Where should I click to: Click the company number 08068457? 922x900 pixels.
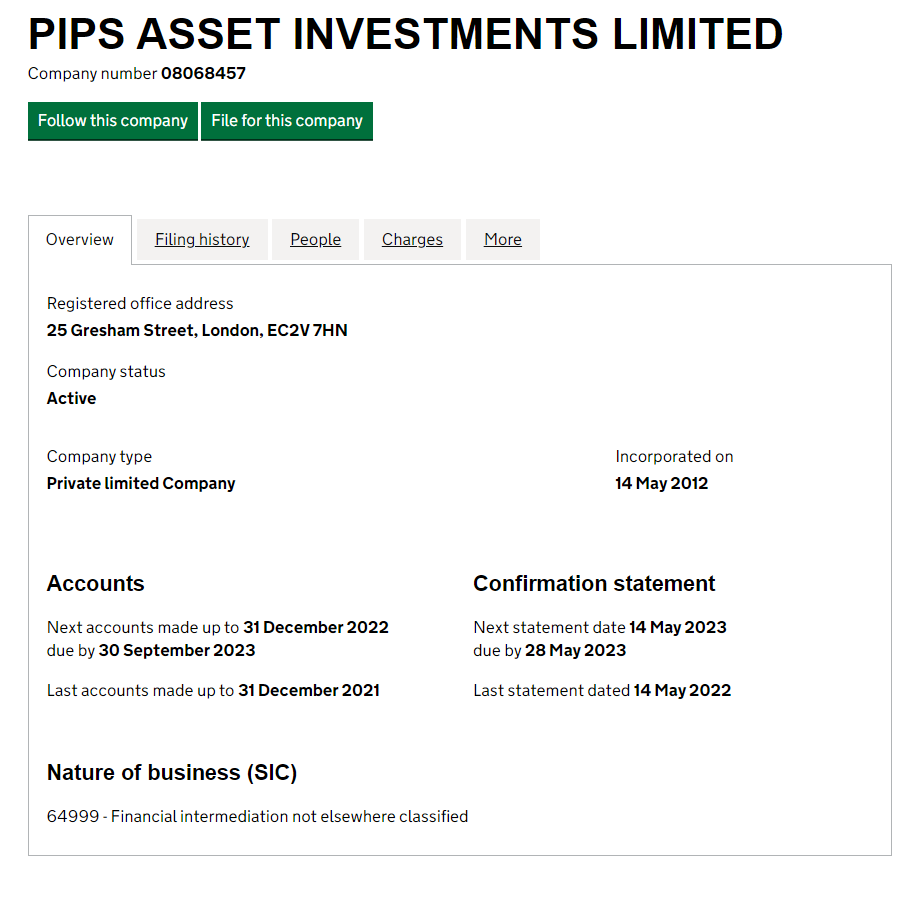click(x=203, y=73)
